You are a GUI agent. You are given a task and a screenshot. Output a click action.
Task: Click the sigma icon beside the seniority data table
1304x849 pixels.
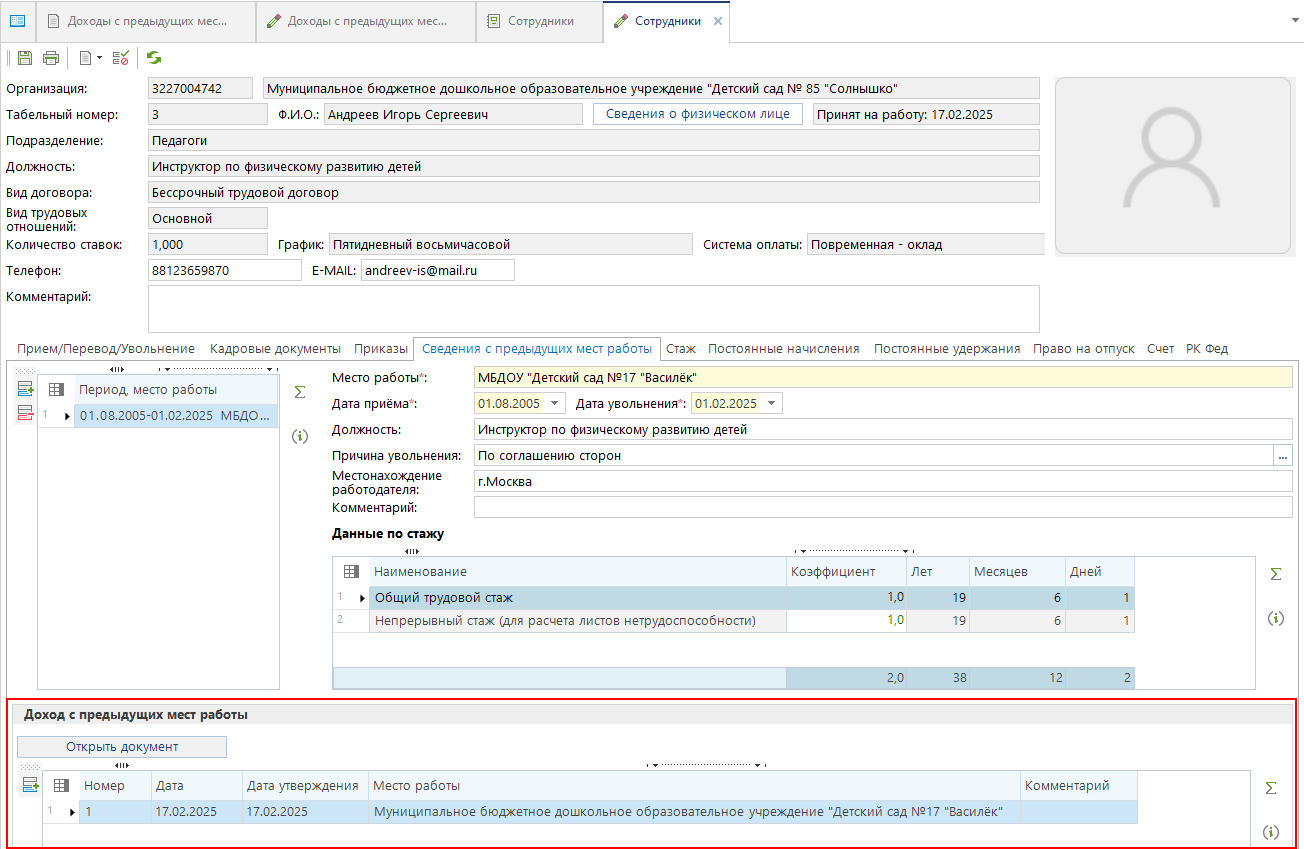pyautogui.click(x=1275, y=574)
